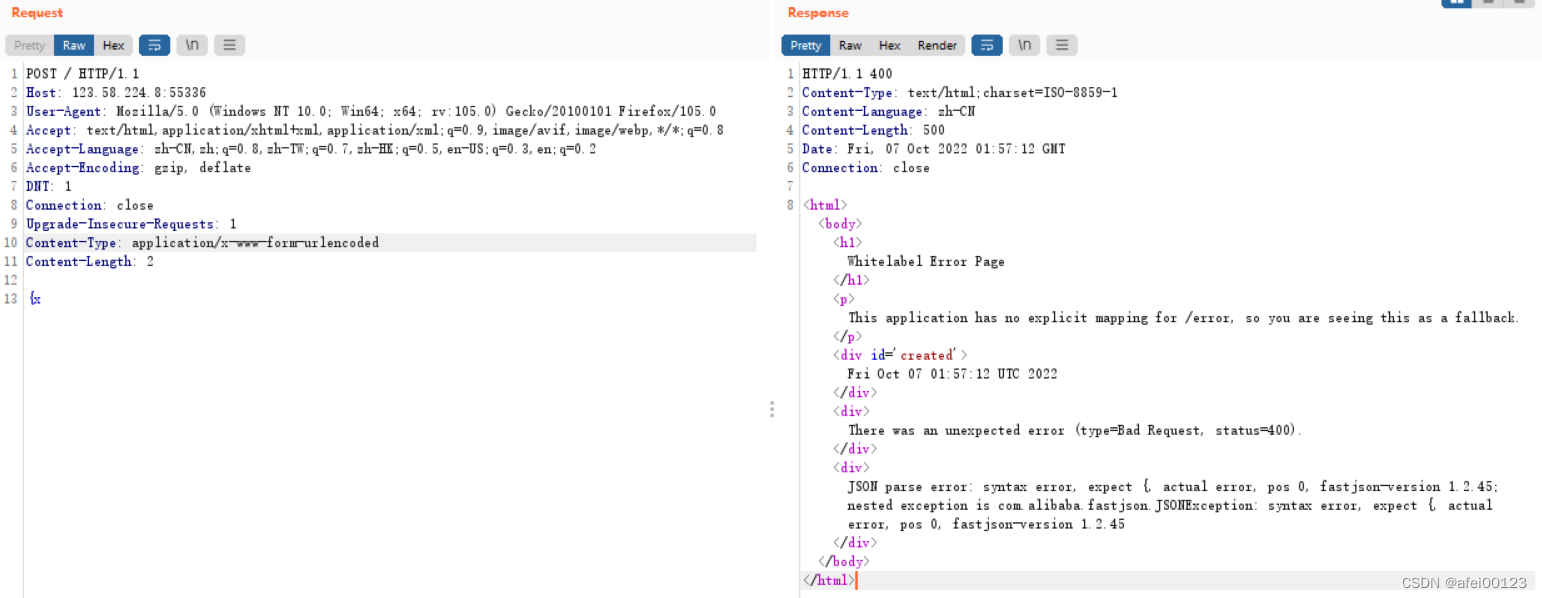The image size is (1542, 598).
Task: Open the panel divider options via the three dots
Action: [x=772, y=409]
